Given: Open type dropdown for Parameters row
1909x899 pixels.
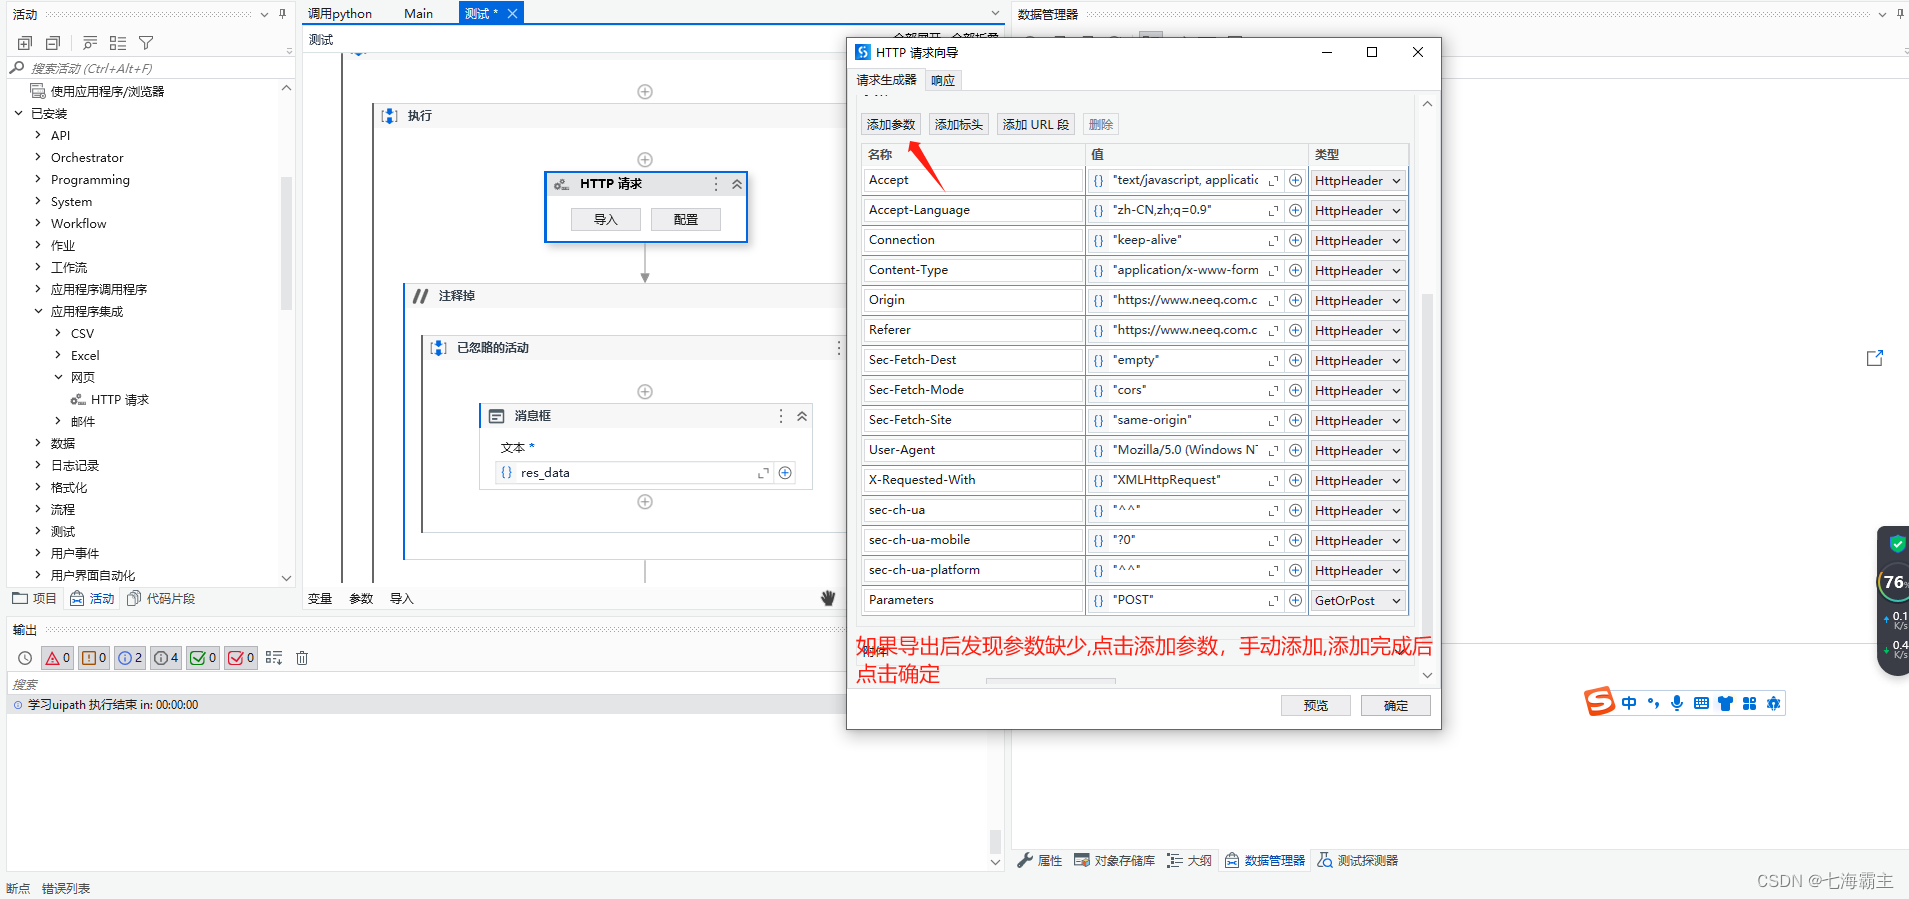Looking at the screenshot, I should coord(1358,601).
